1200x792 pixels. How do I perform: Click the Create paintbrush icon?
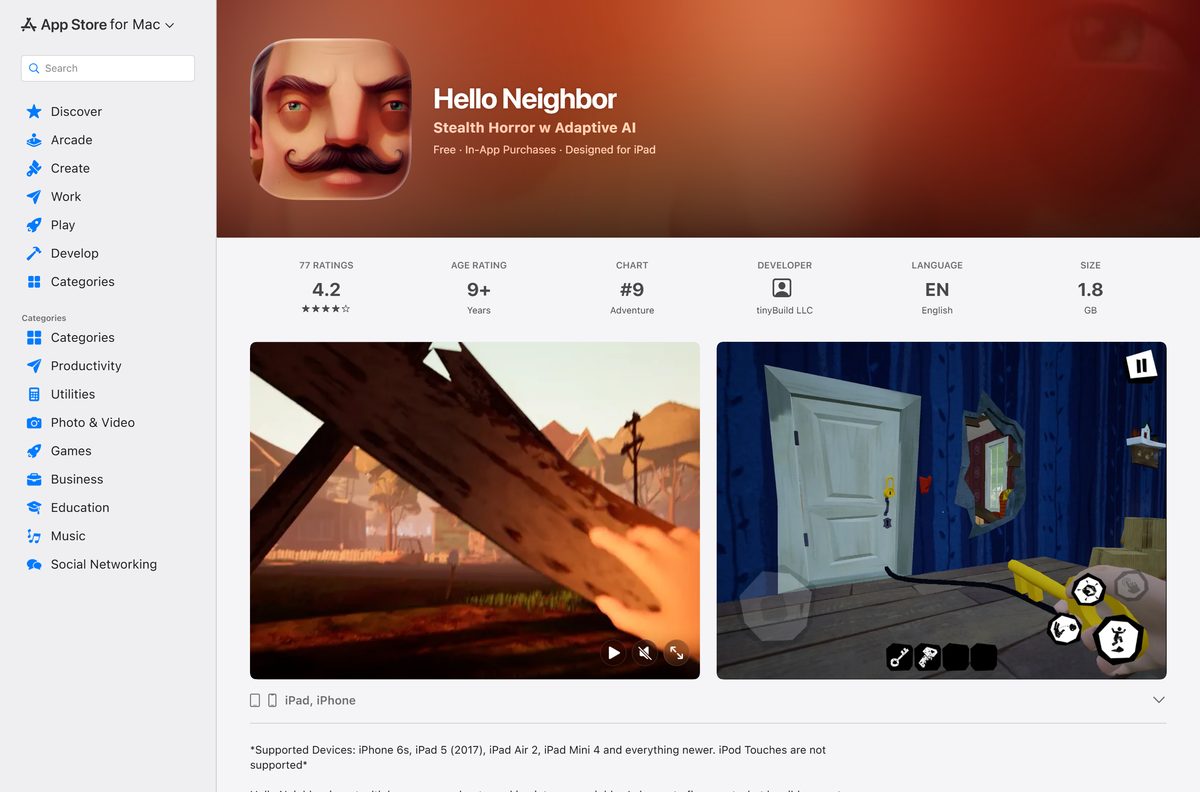[34, 168]
